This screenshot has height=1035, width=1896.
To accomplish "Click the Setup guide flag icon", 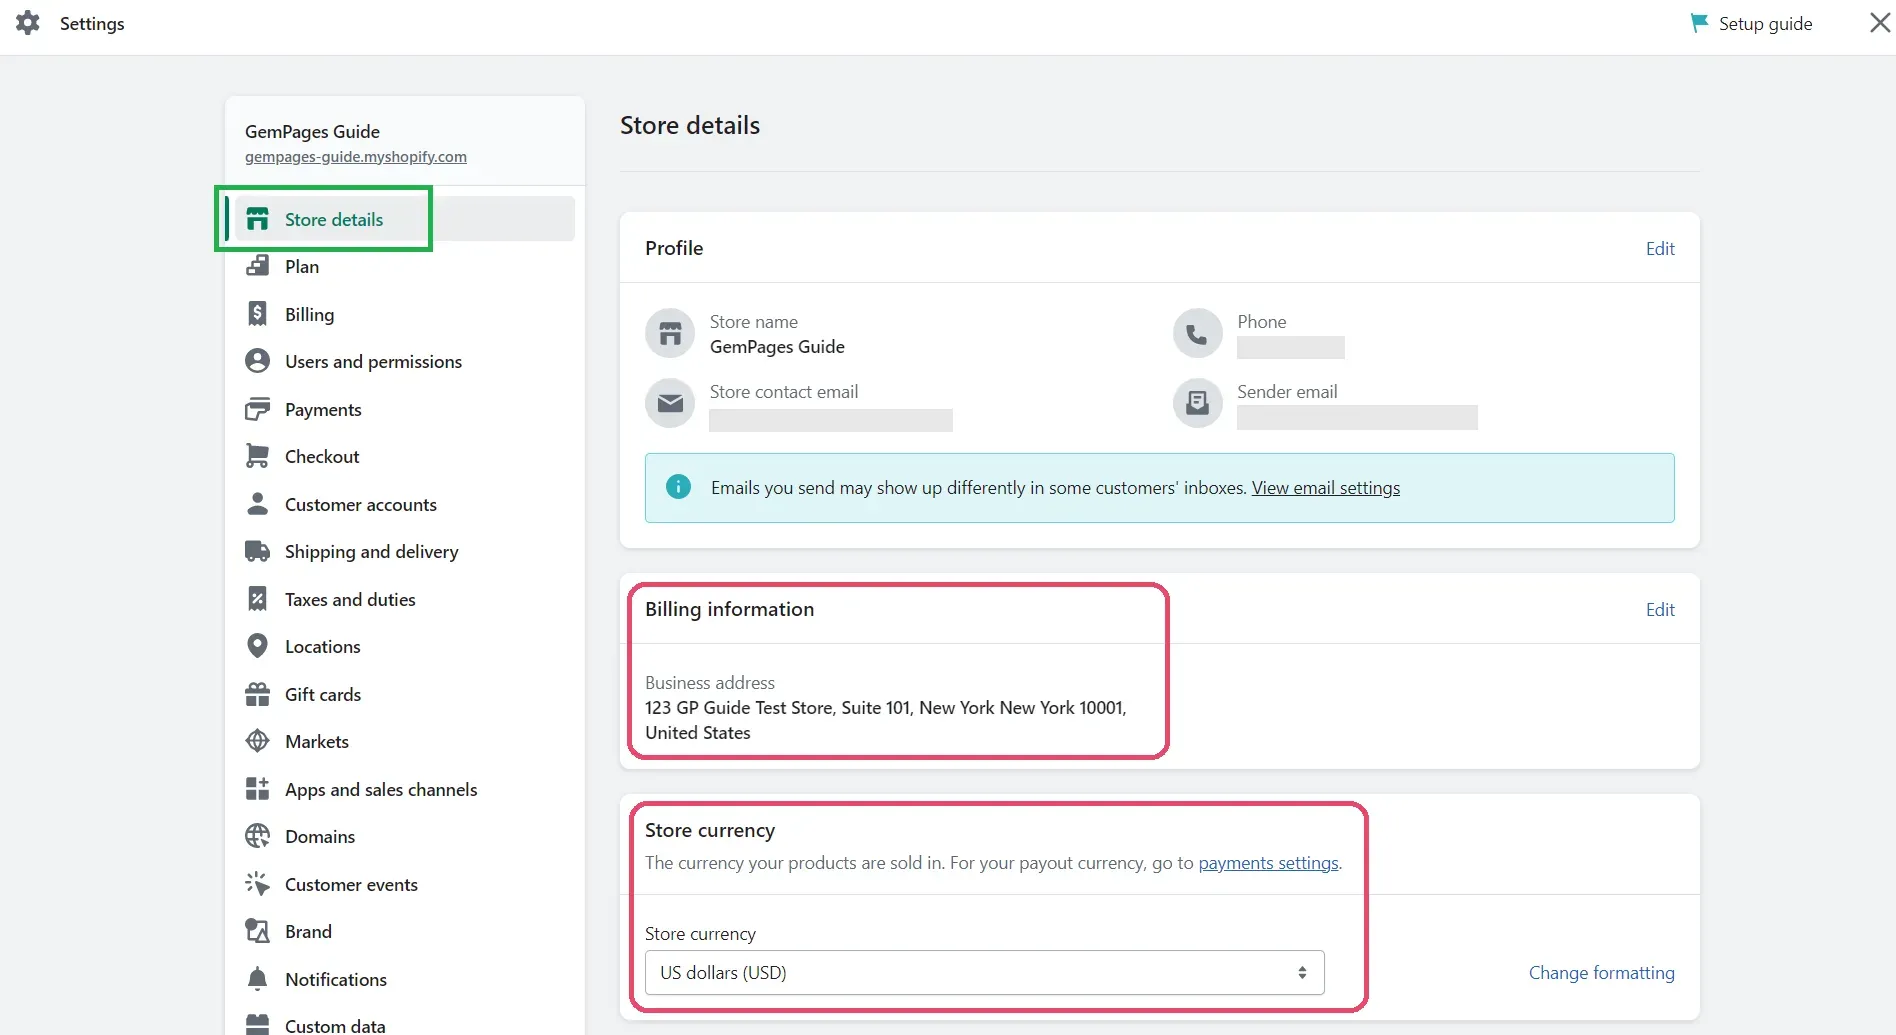I will point(1698,23).
